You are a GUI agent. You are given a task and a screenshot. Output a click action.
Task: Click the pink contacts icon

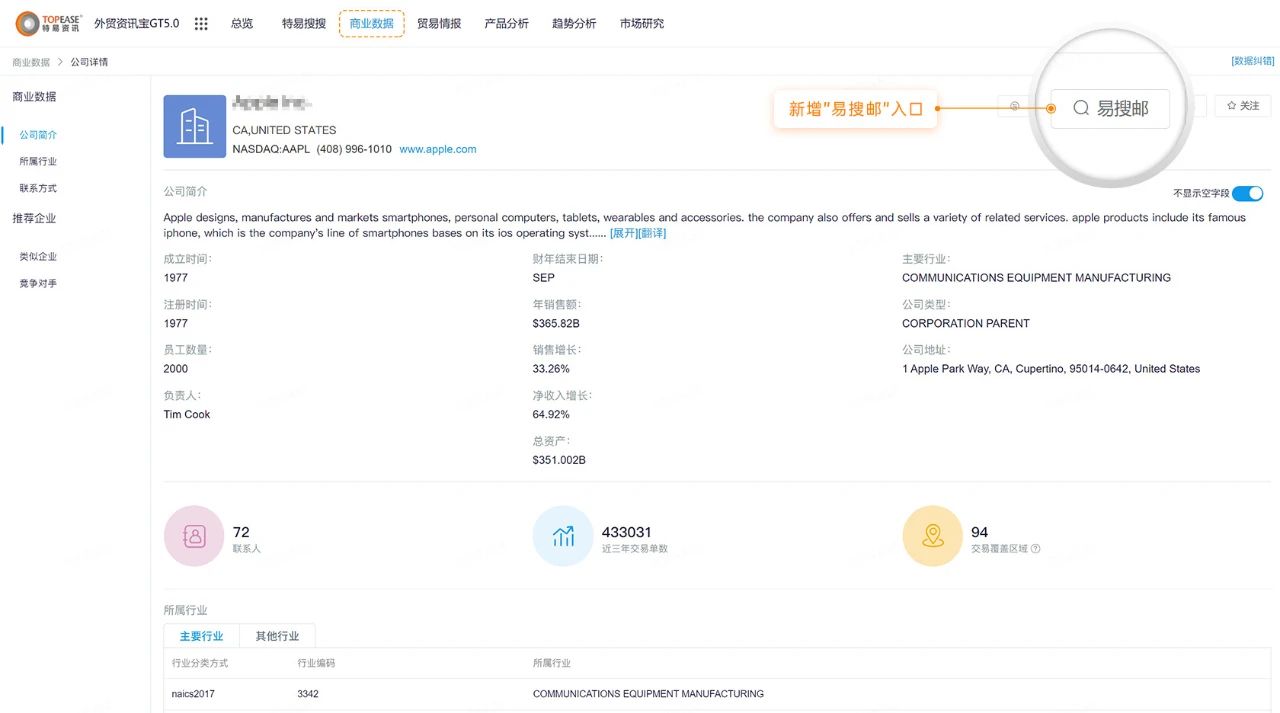194,536
